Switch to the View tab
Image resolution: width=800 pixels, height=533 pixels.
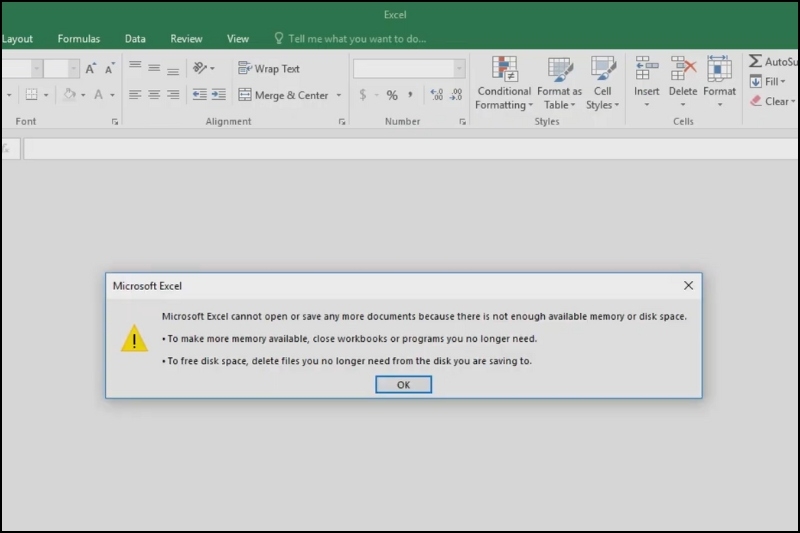coord(238,39)
